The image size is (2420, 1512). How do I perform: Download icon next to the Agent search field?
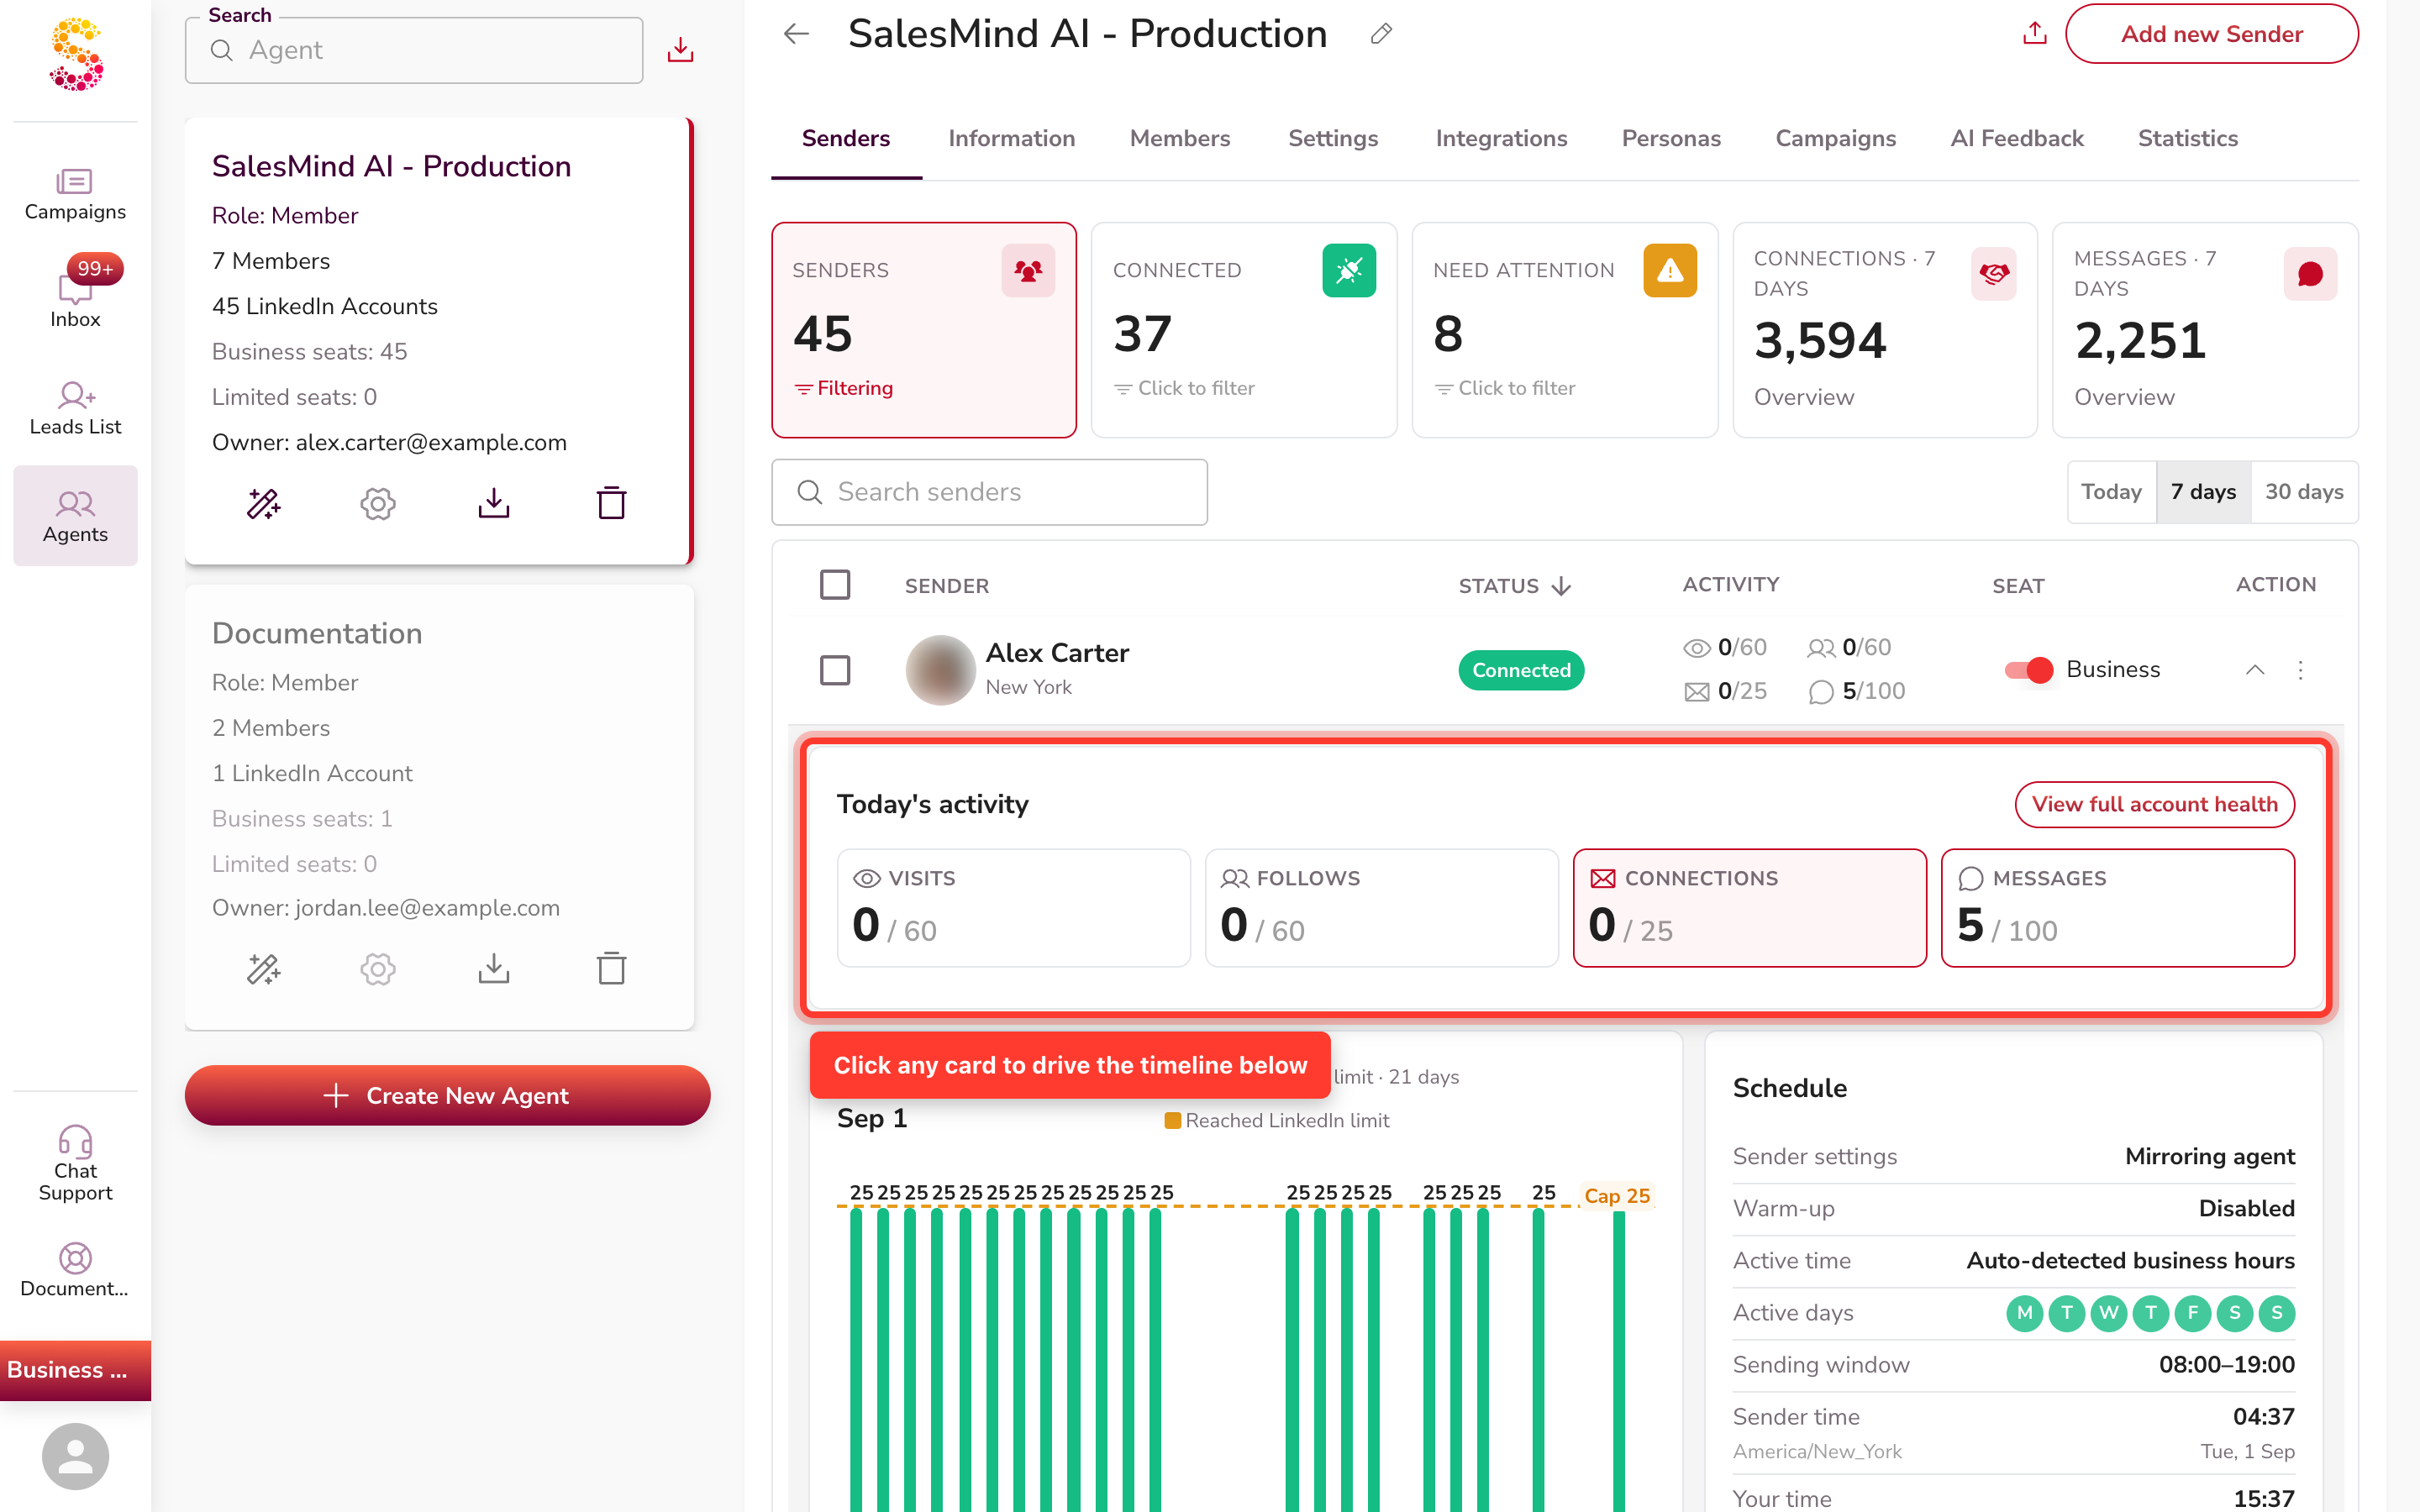(680, 49)
